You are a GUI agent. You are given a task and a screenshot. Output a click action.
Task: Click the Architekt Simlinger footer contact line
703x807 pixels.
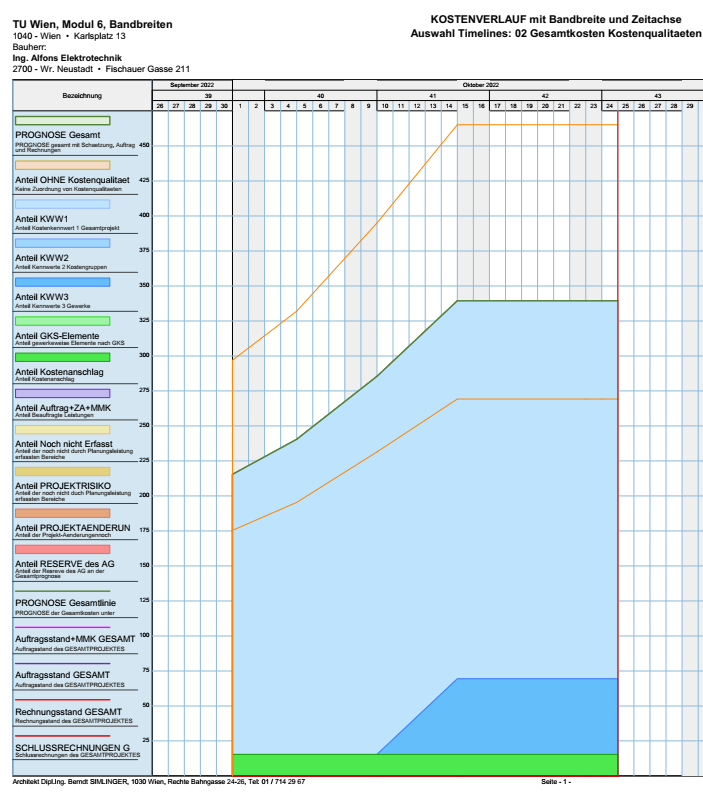158,781
